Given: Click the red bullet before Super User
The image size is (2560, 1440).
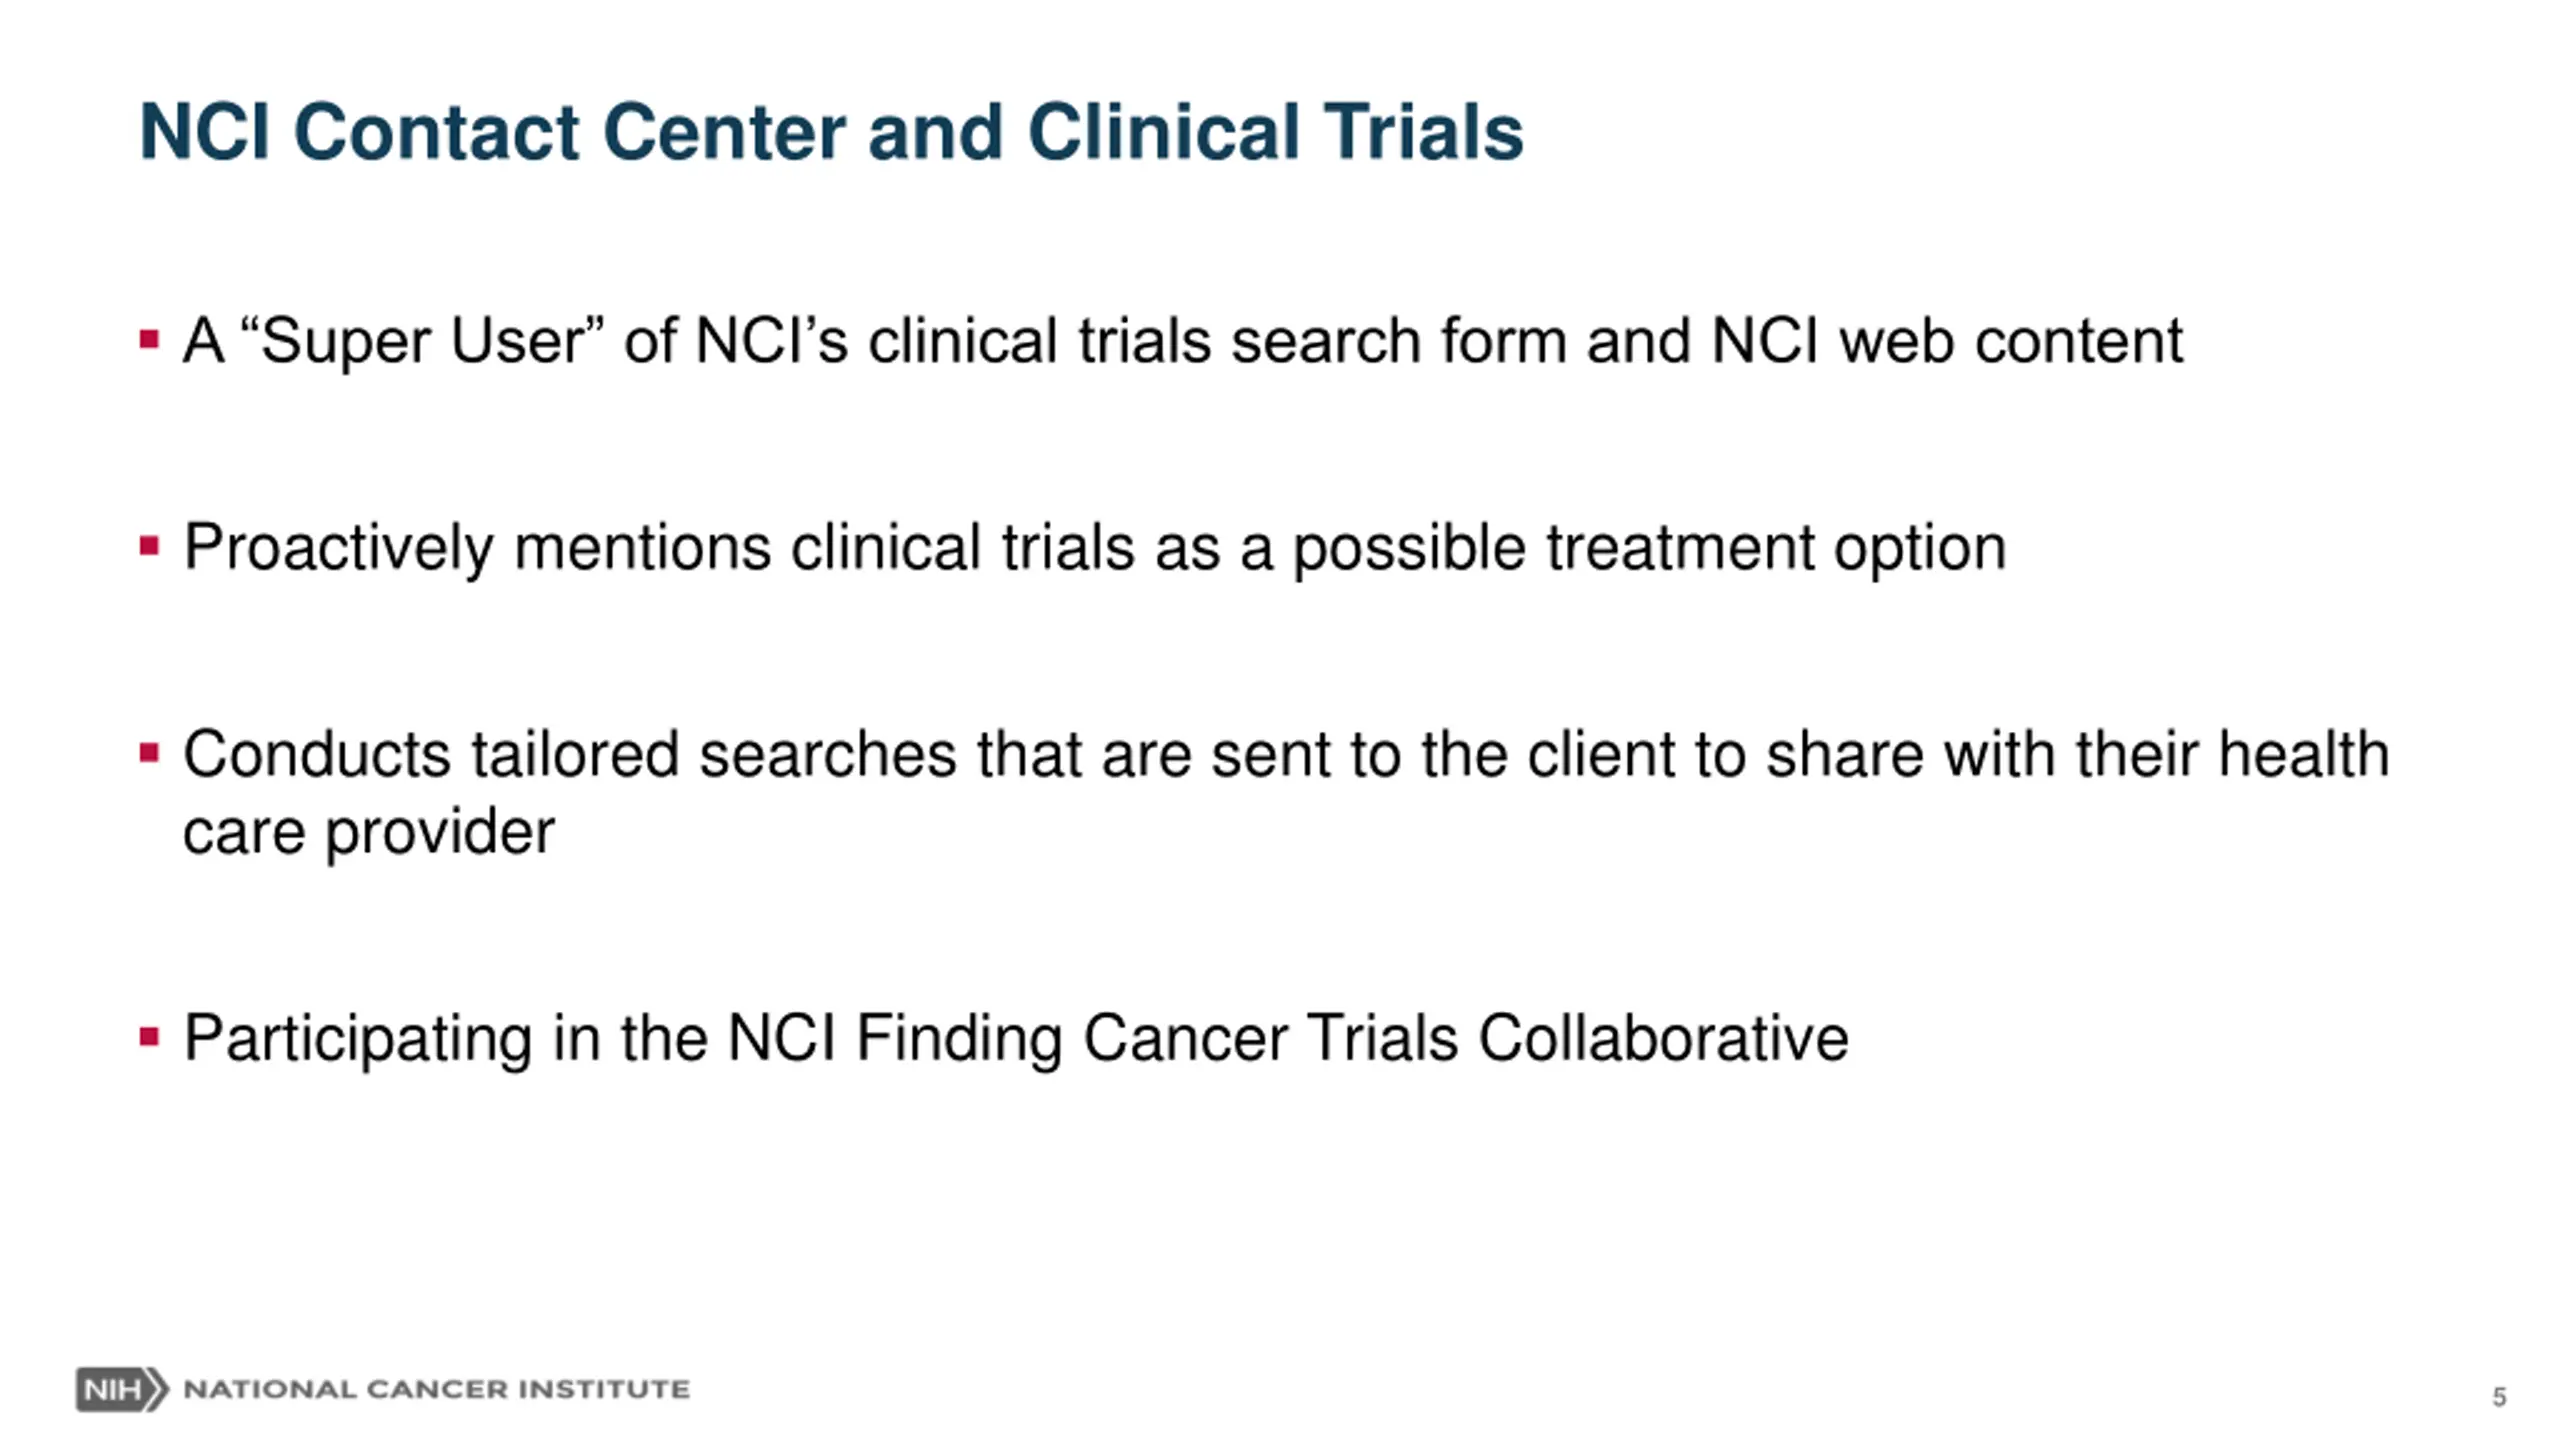Looking at the screenshot, I should 149,340.
